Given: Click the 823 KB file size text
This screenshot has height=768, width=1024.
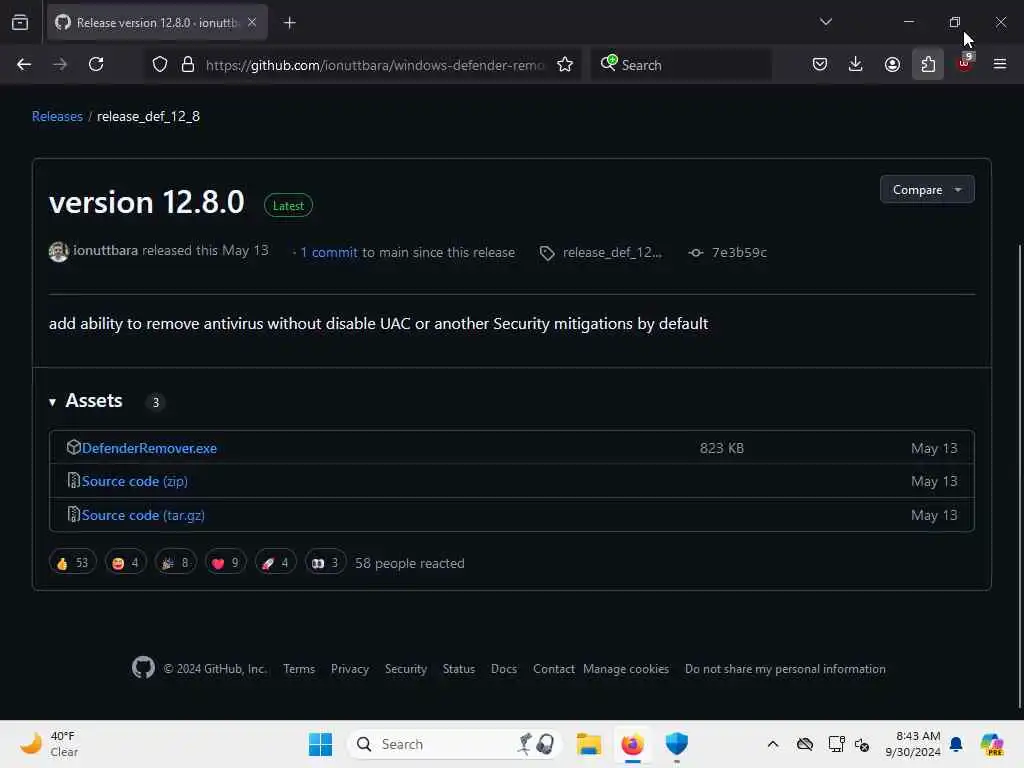Looking at the screenshot, I should point(722,448).
